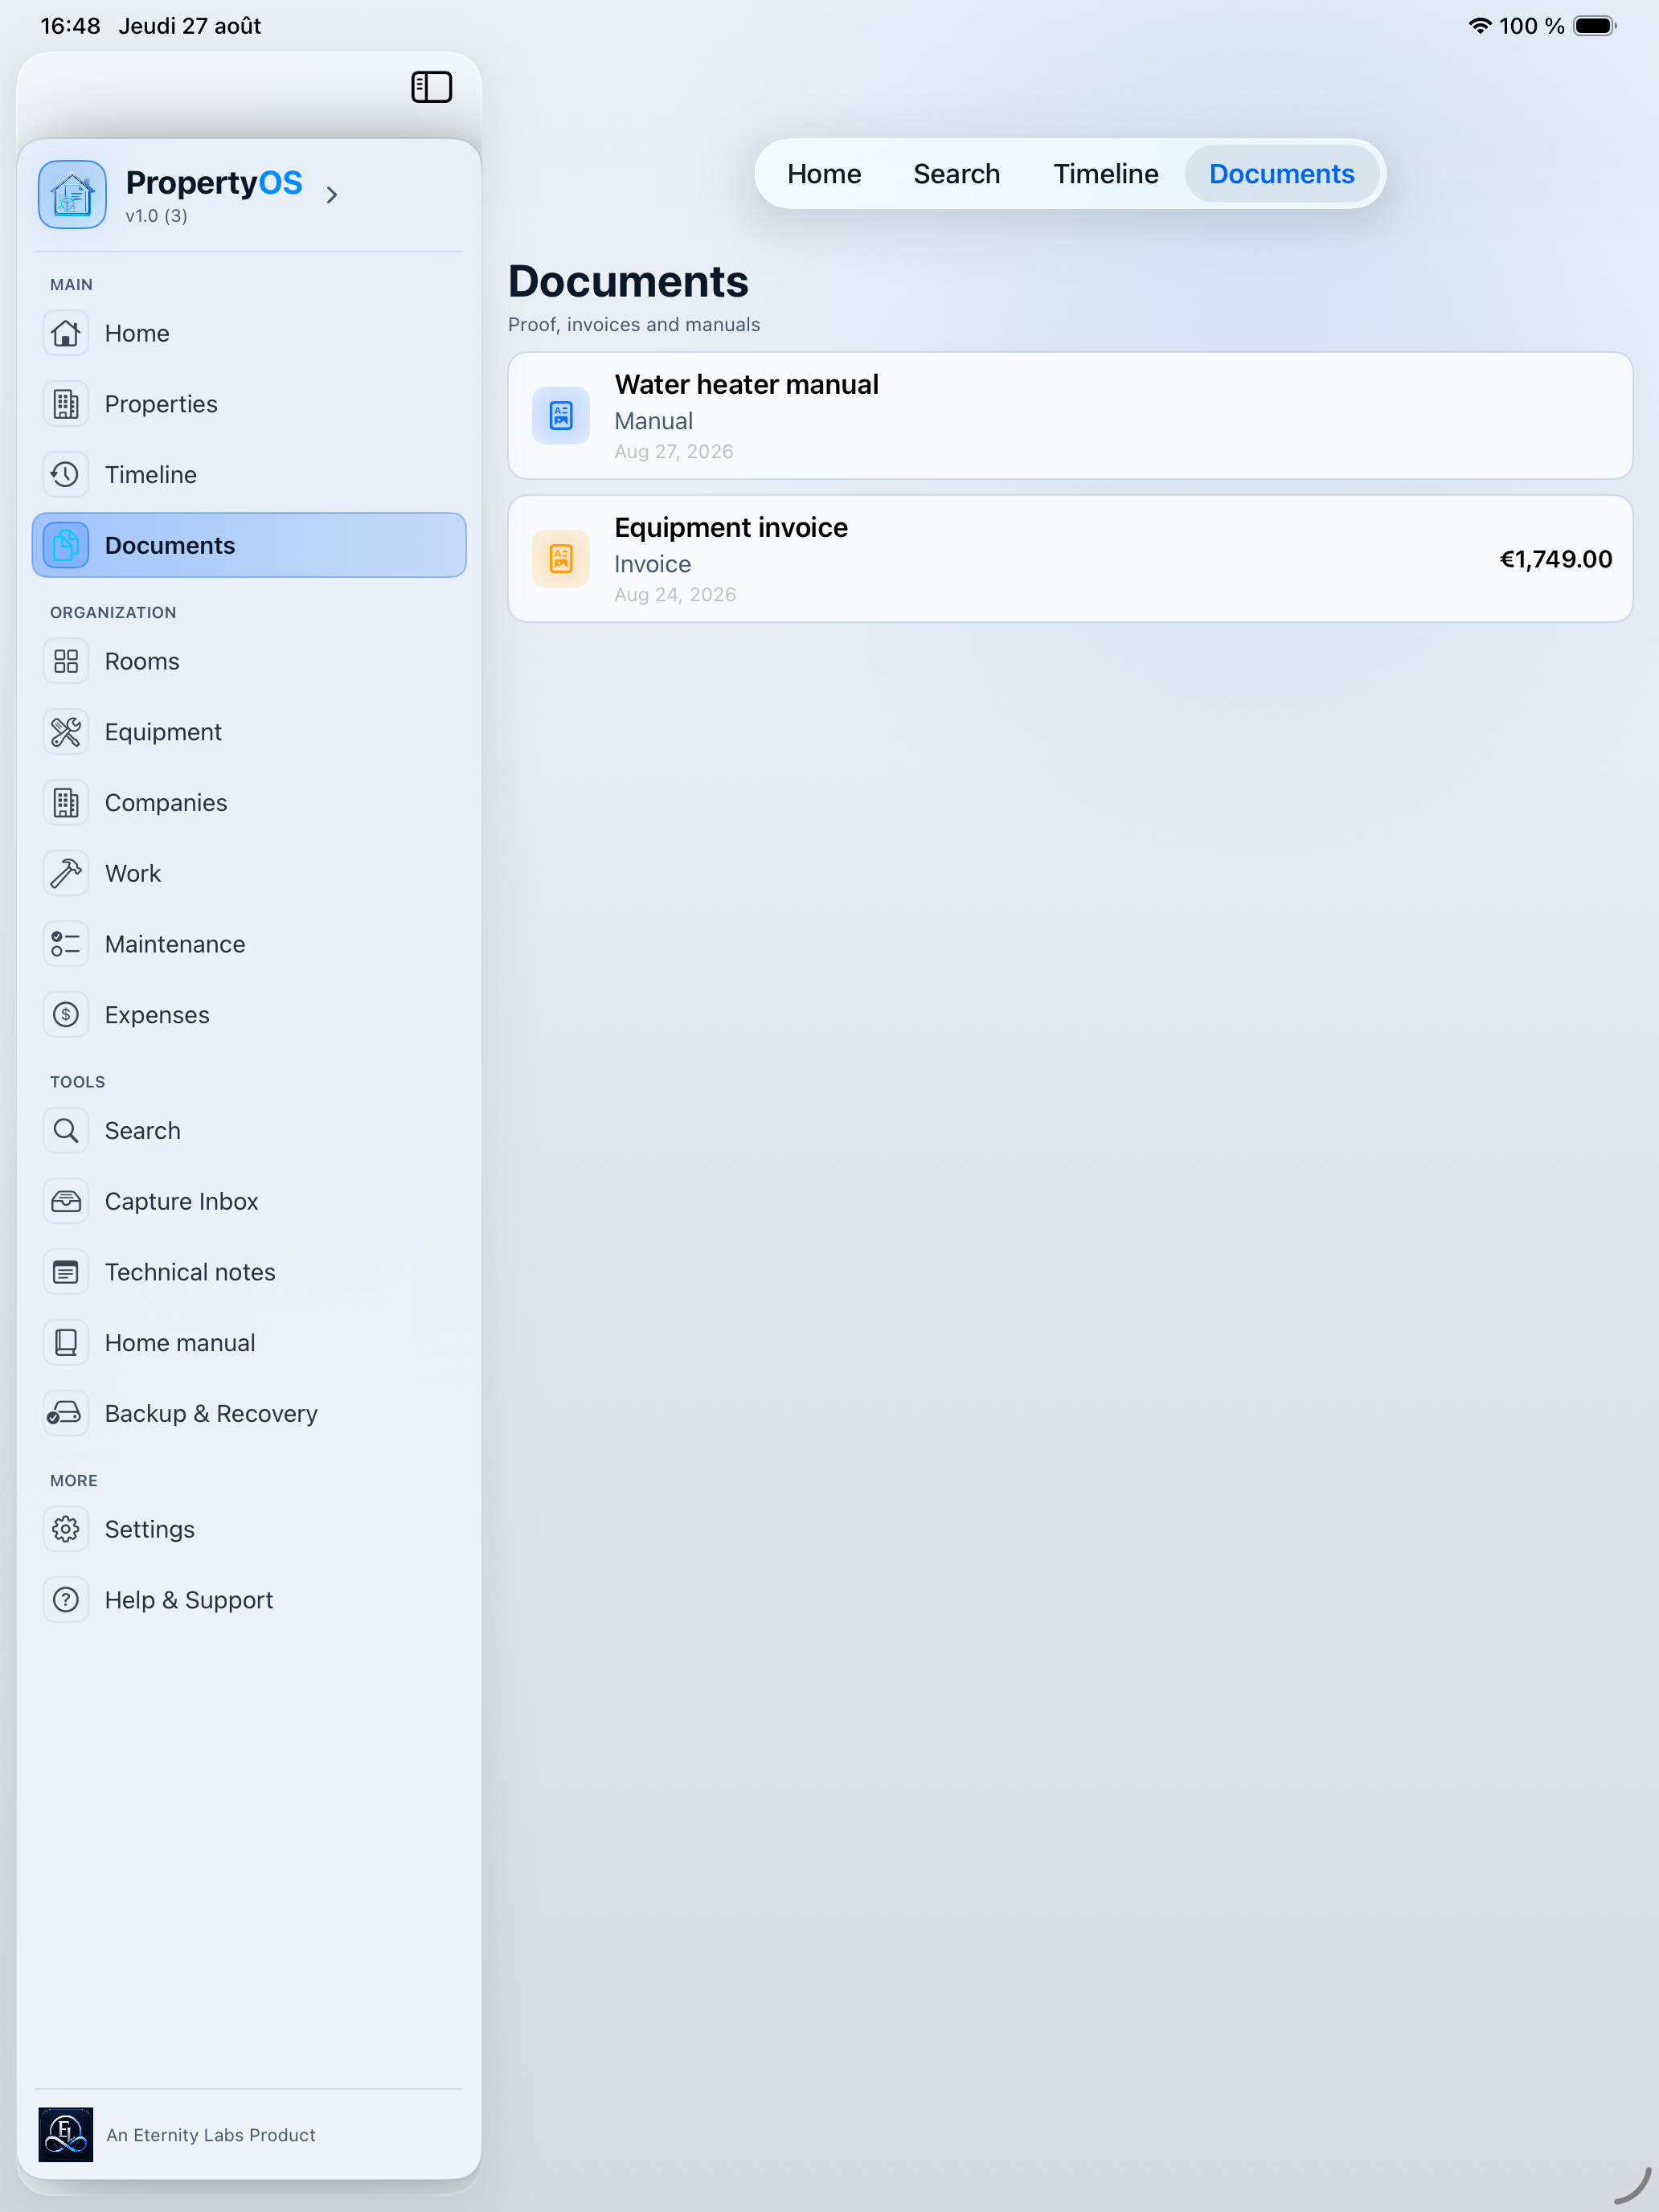Open the Backup & Recovery drive icon

pyautogui.click(x=66, y=1413)
